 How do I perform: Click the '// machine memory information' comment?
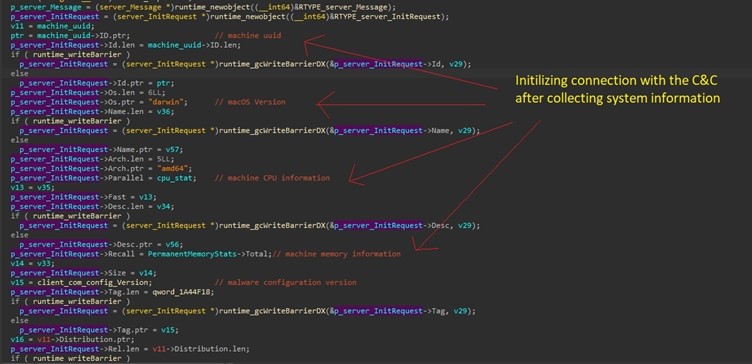pyautogui.click(x=336, y=254)
